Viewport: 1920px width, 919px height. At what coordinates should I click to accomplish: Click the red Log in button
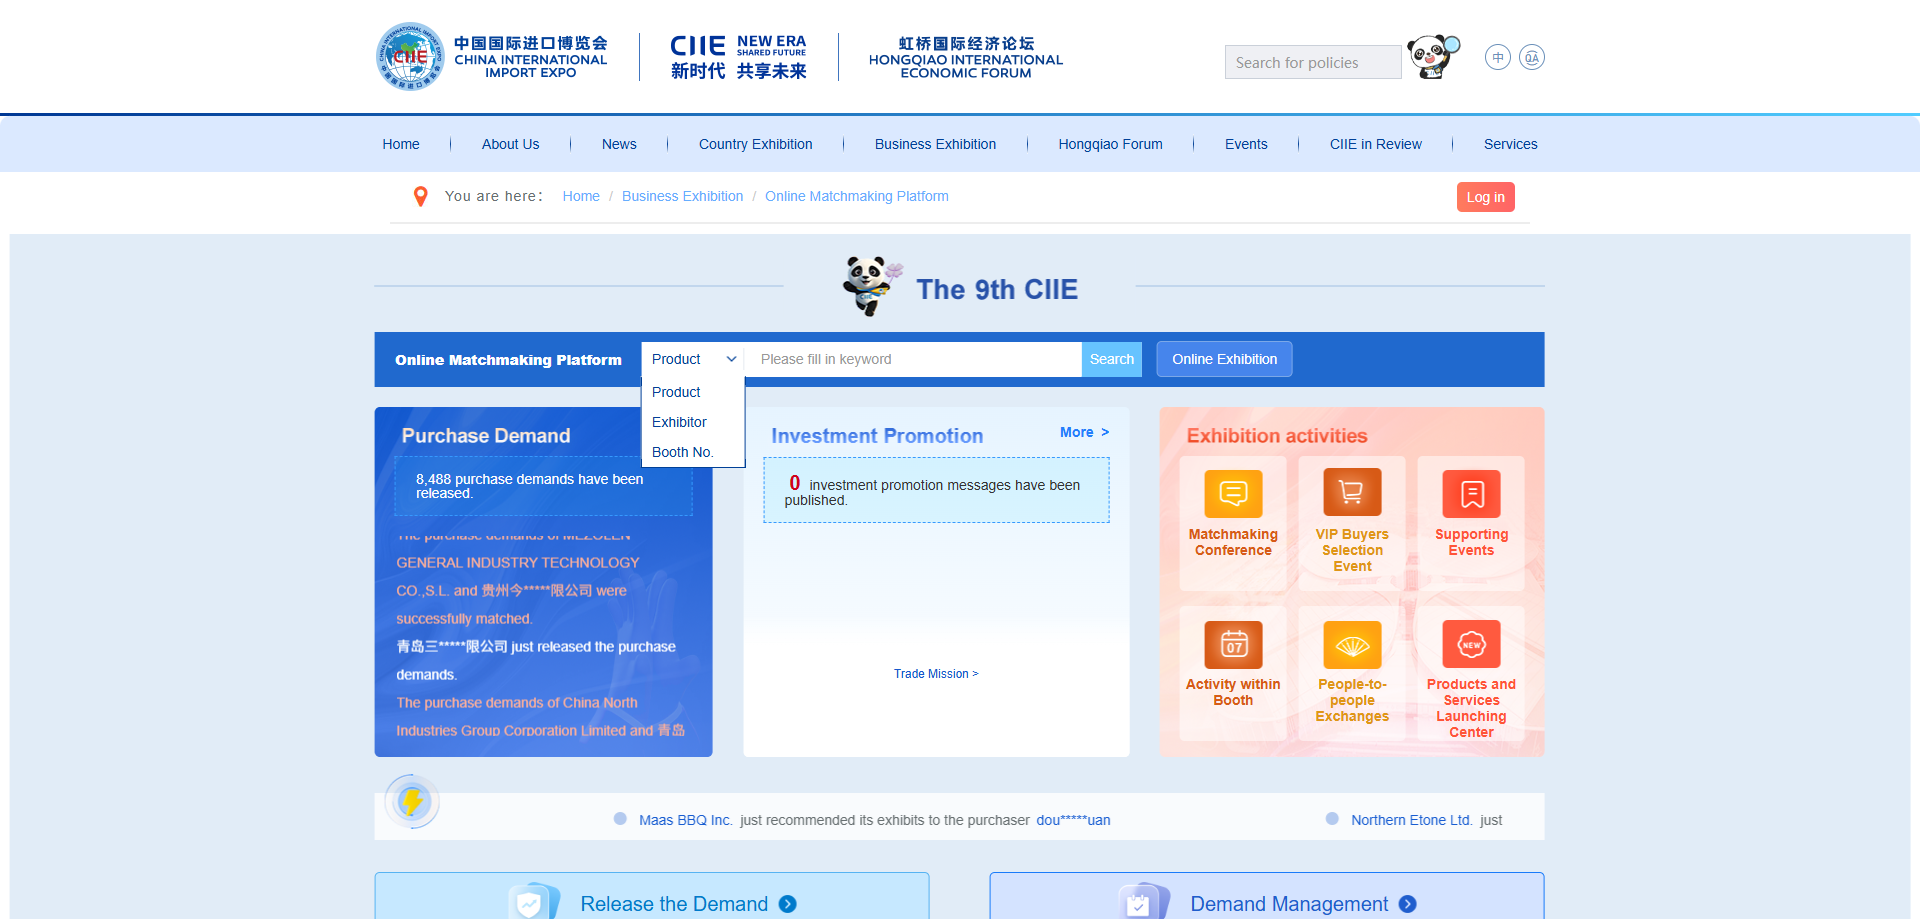(x=1485, y=197)
